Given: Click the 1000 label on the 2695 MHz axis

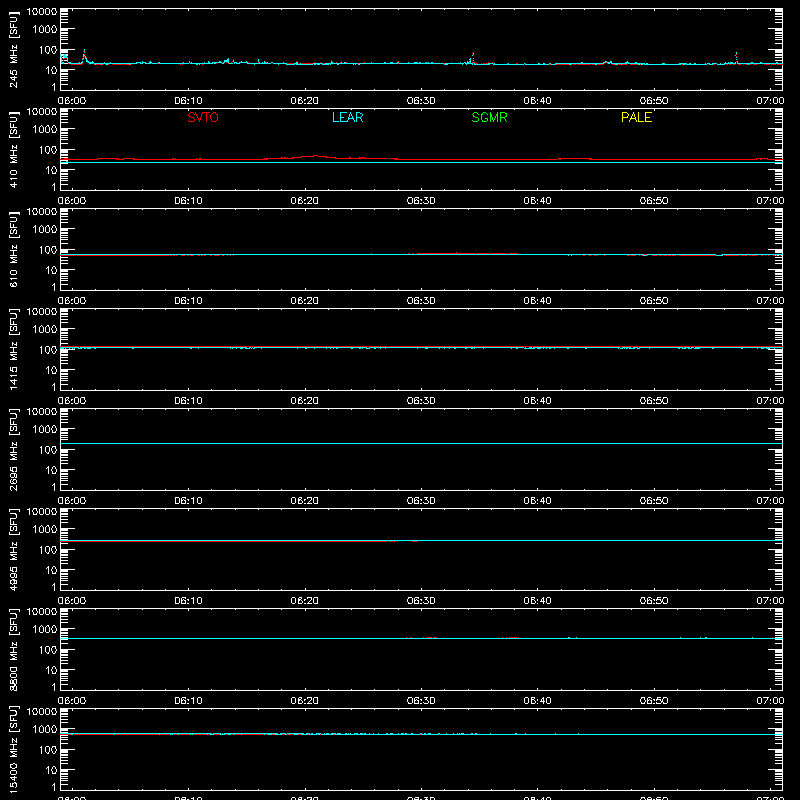Looking at the screenshot, I should (45, 429).
